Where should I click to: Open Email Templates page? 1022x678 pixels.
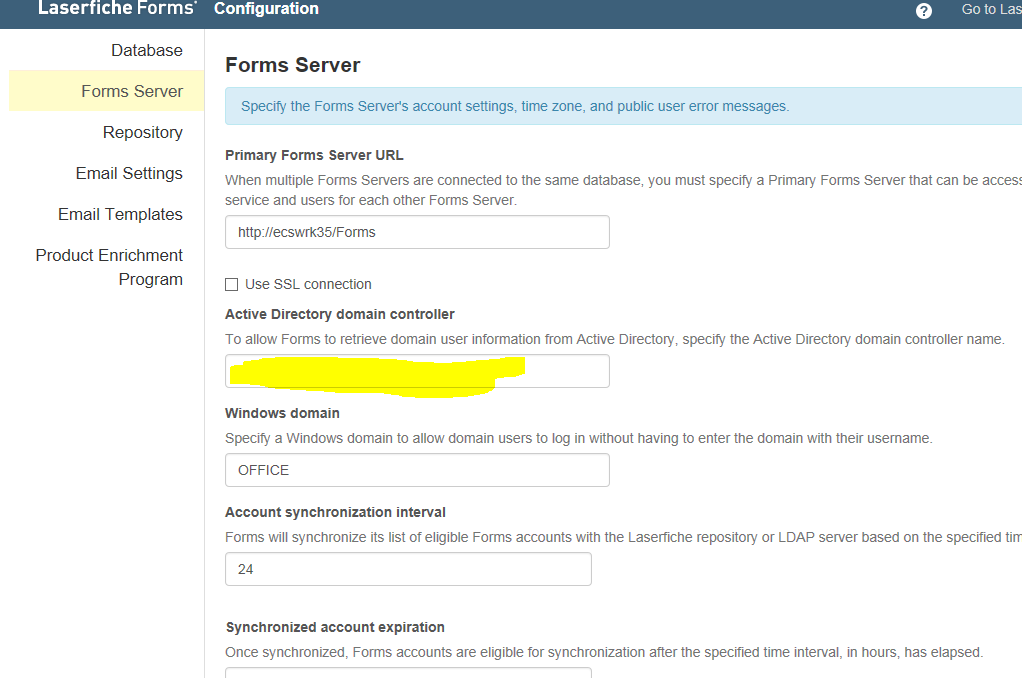120,214
